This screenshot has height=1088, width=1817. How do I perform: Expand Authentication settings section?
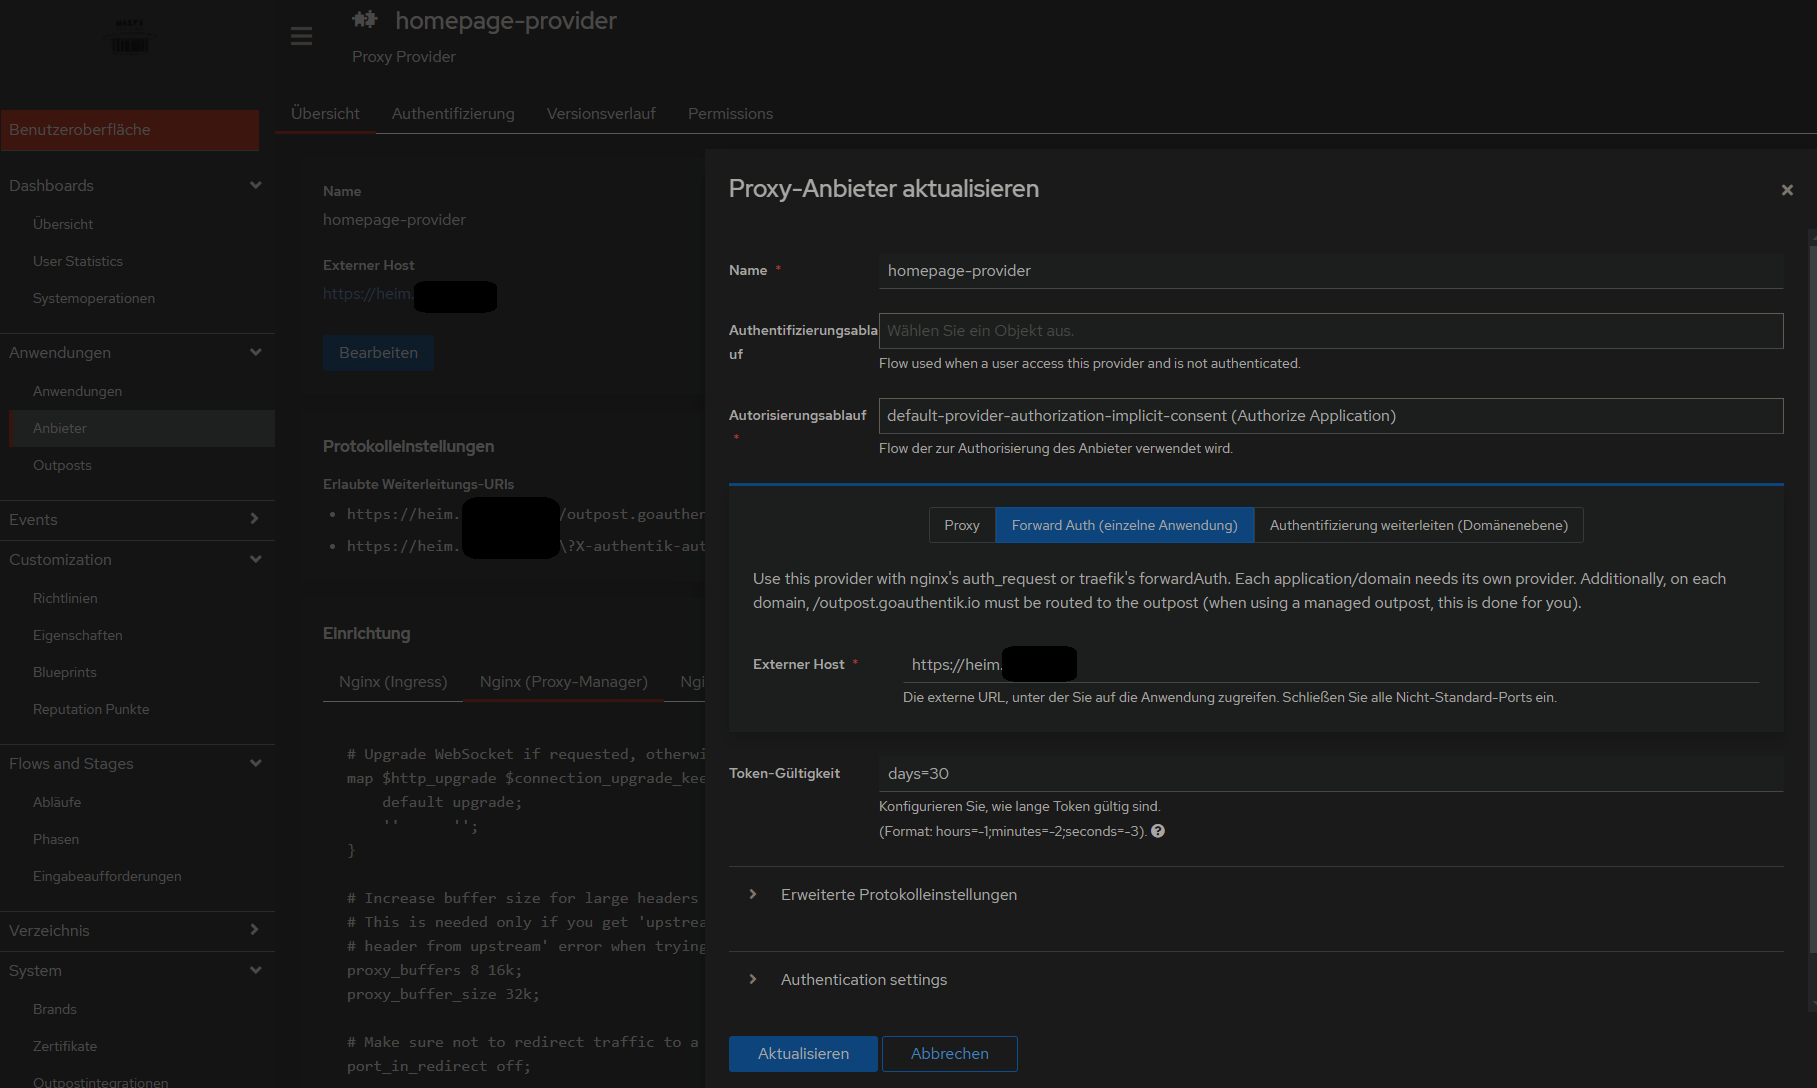point(863,980)
